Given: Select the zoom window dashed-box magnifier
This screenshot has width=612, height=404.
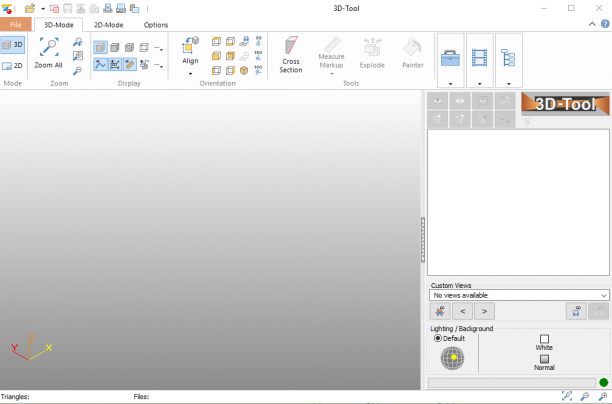Looking at the screenshot, I should pos(78,56).
